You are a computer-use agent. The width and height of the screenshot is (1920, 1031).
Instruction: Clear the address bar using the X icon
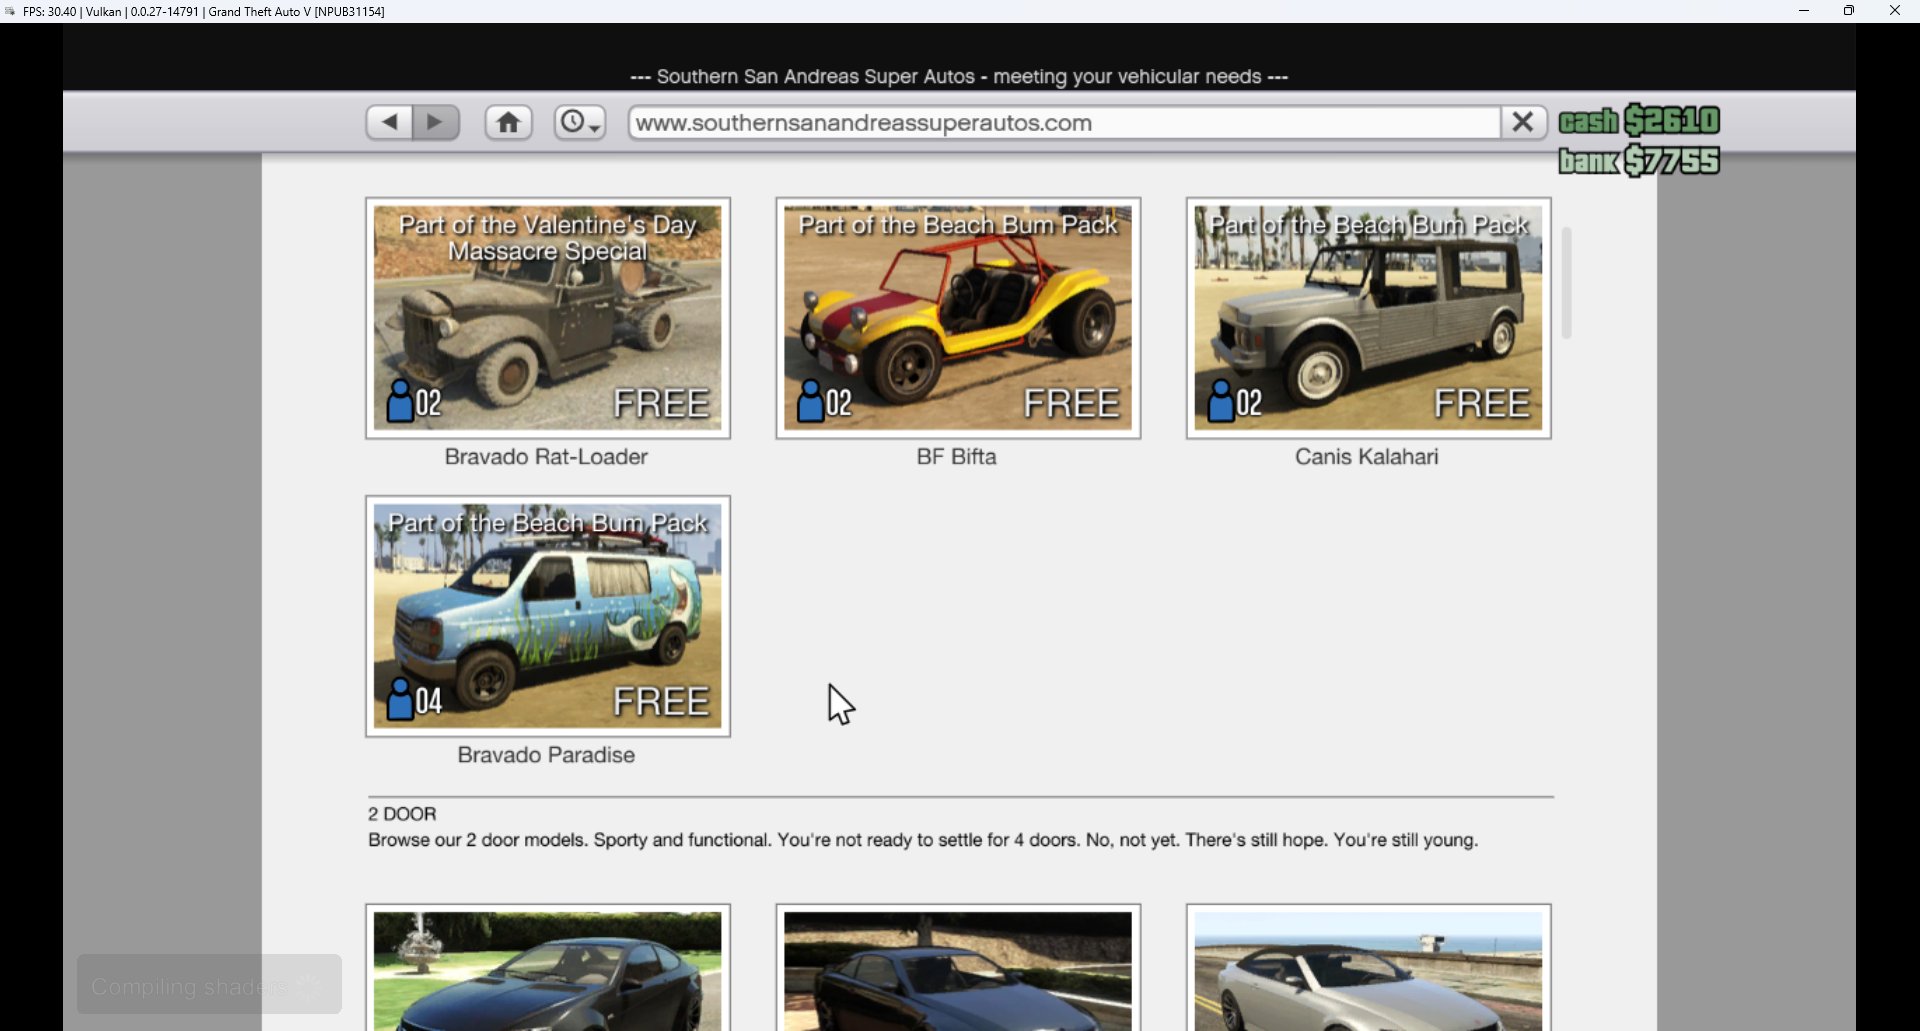tap(1522, 121)
